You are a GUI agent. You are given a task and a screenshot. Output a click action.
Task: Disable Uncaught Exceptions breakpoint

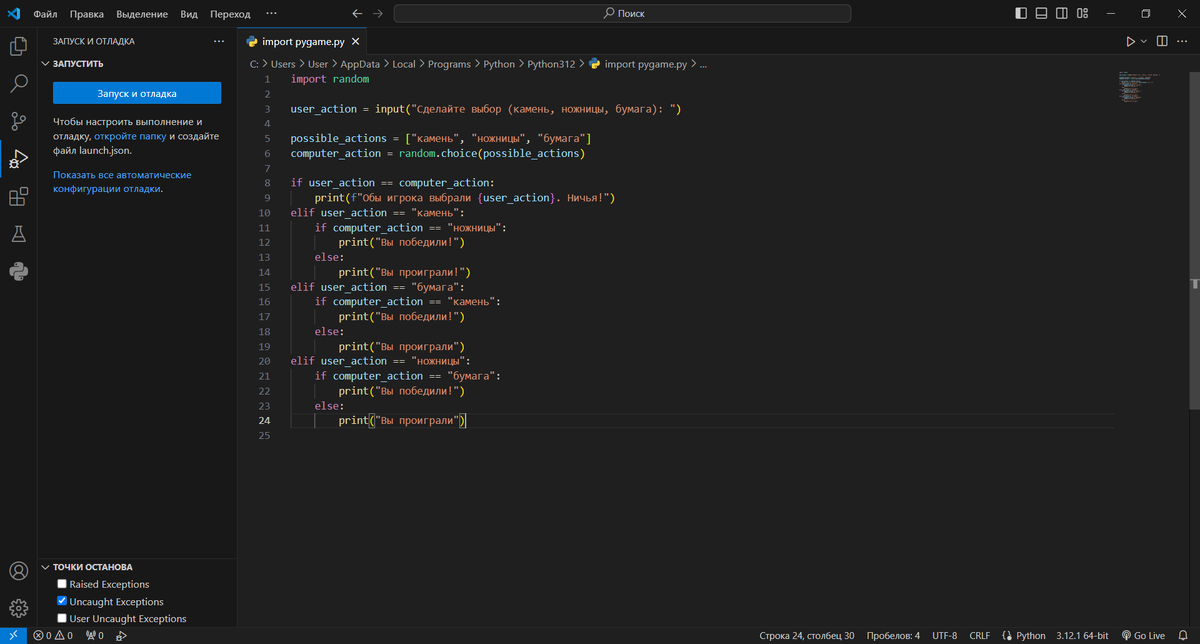tap(63, 602)
